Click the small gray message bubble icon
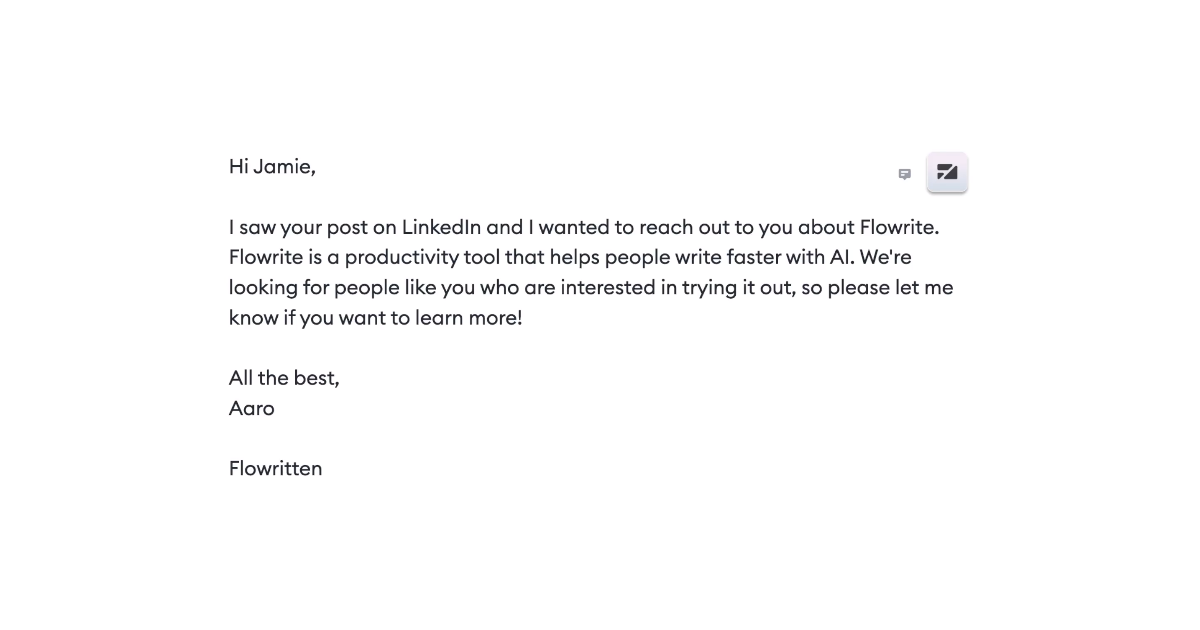The width and height of the screenshot is (1200, 630). tap(904, 174)
